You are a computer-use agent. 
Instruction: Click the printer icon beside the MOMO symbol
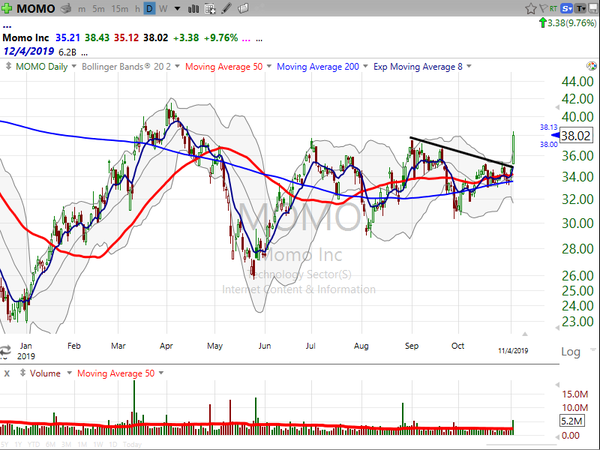click(66, 8)
